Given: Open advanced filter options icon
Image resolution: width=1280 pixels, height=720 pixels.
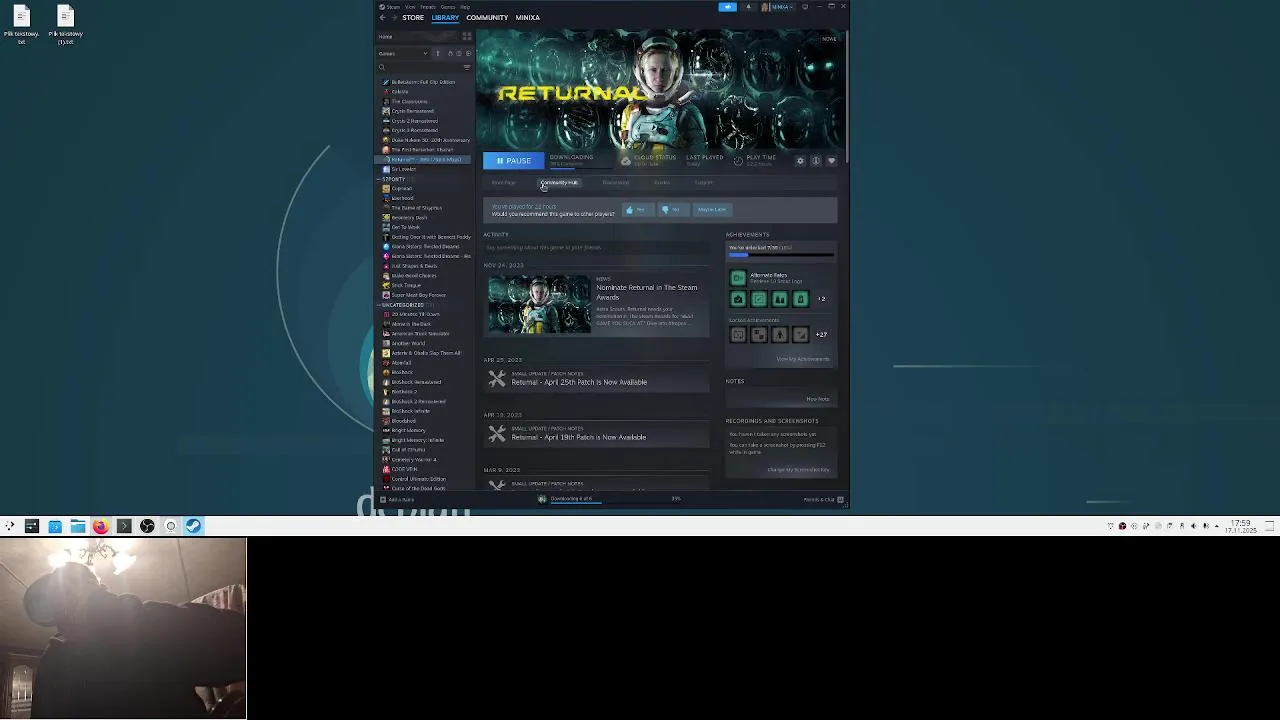Looking at the screenshot, I should tap(467, 68).
